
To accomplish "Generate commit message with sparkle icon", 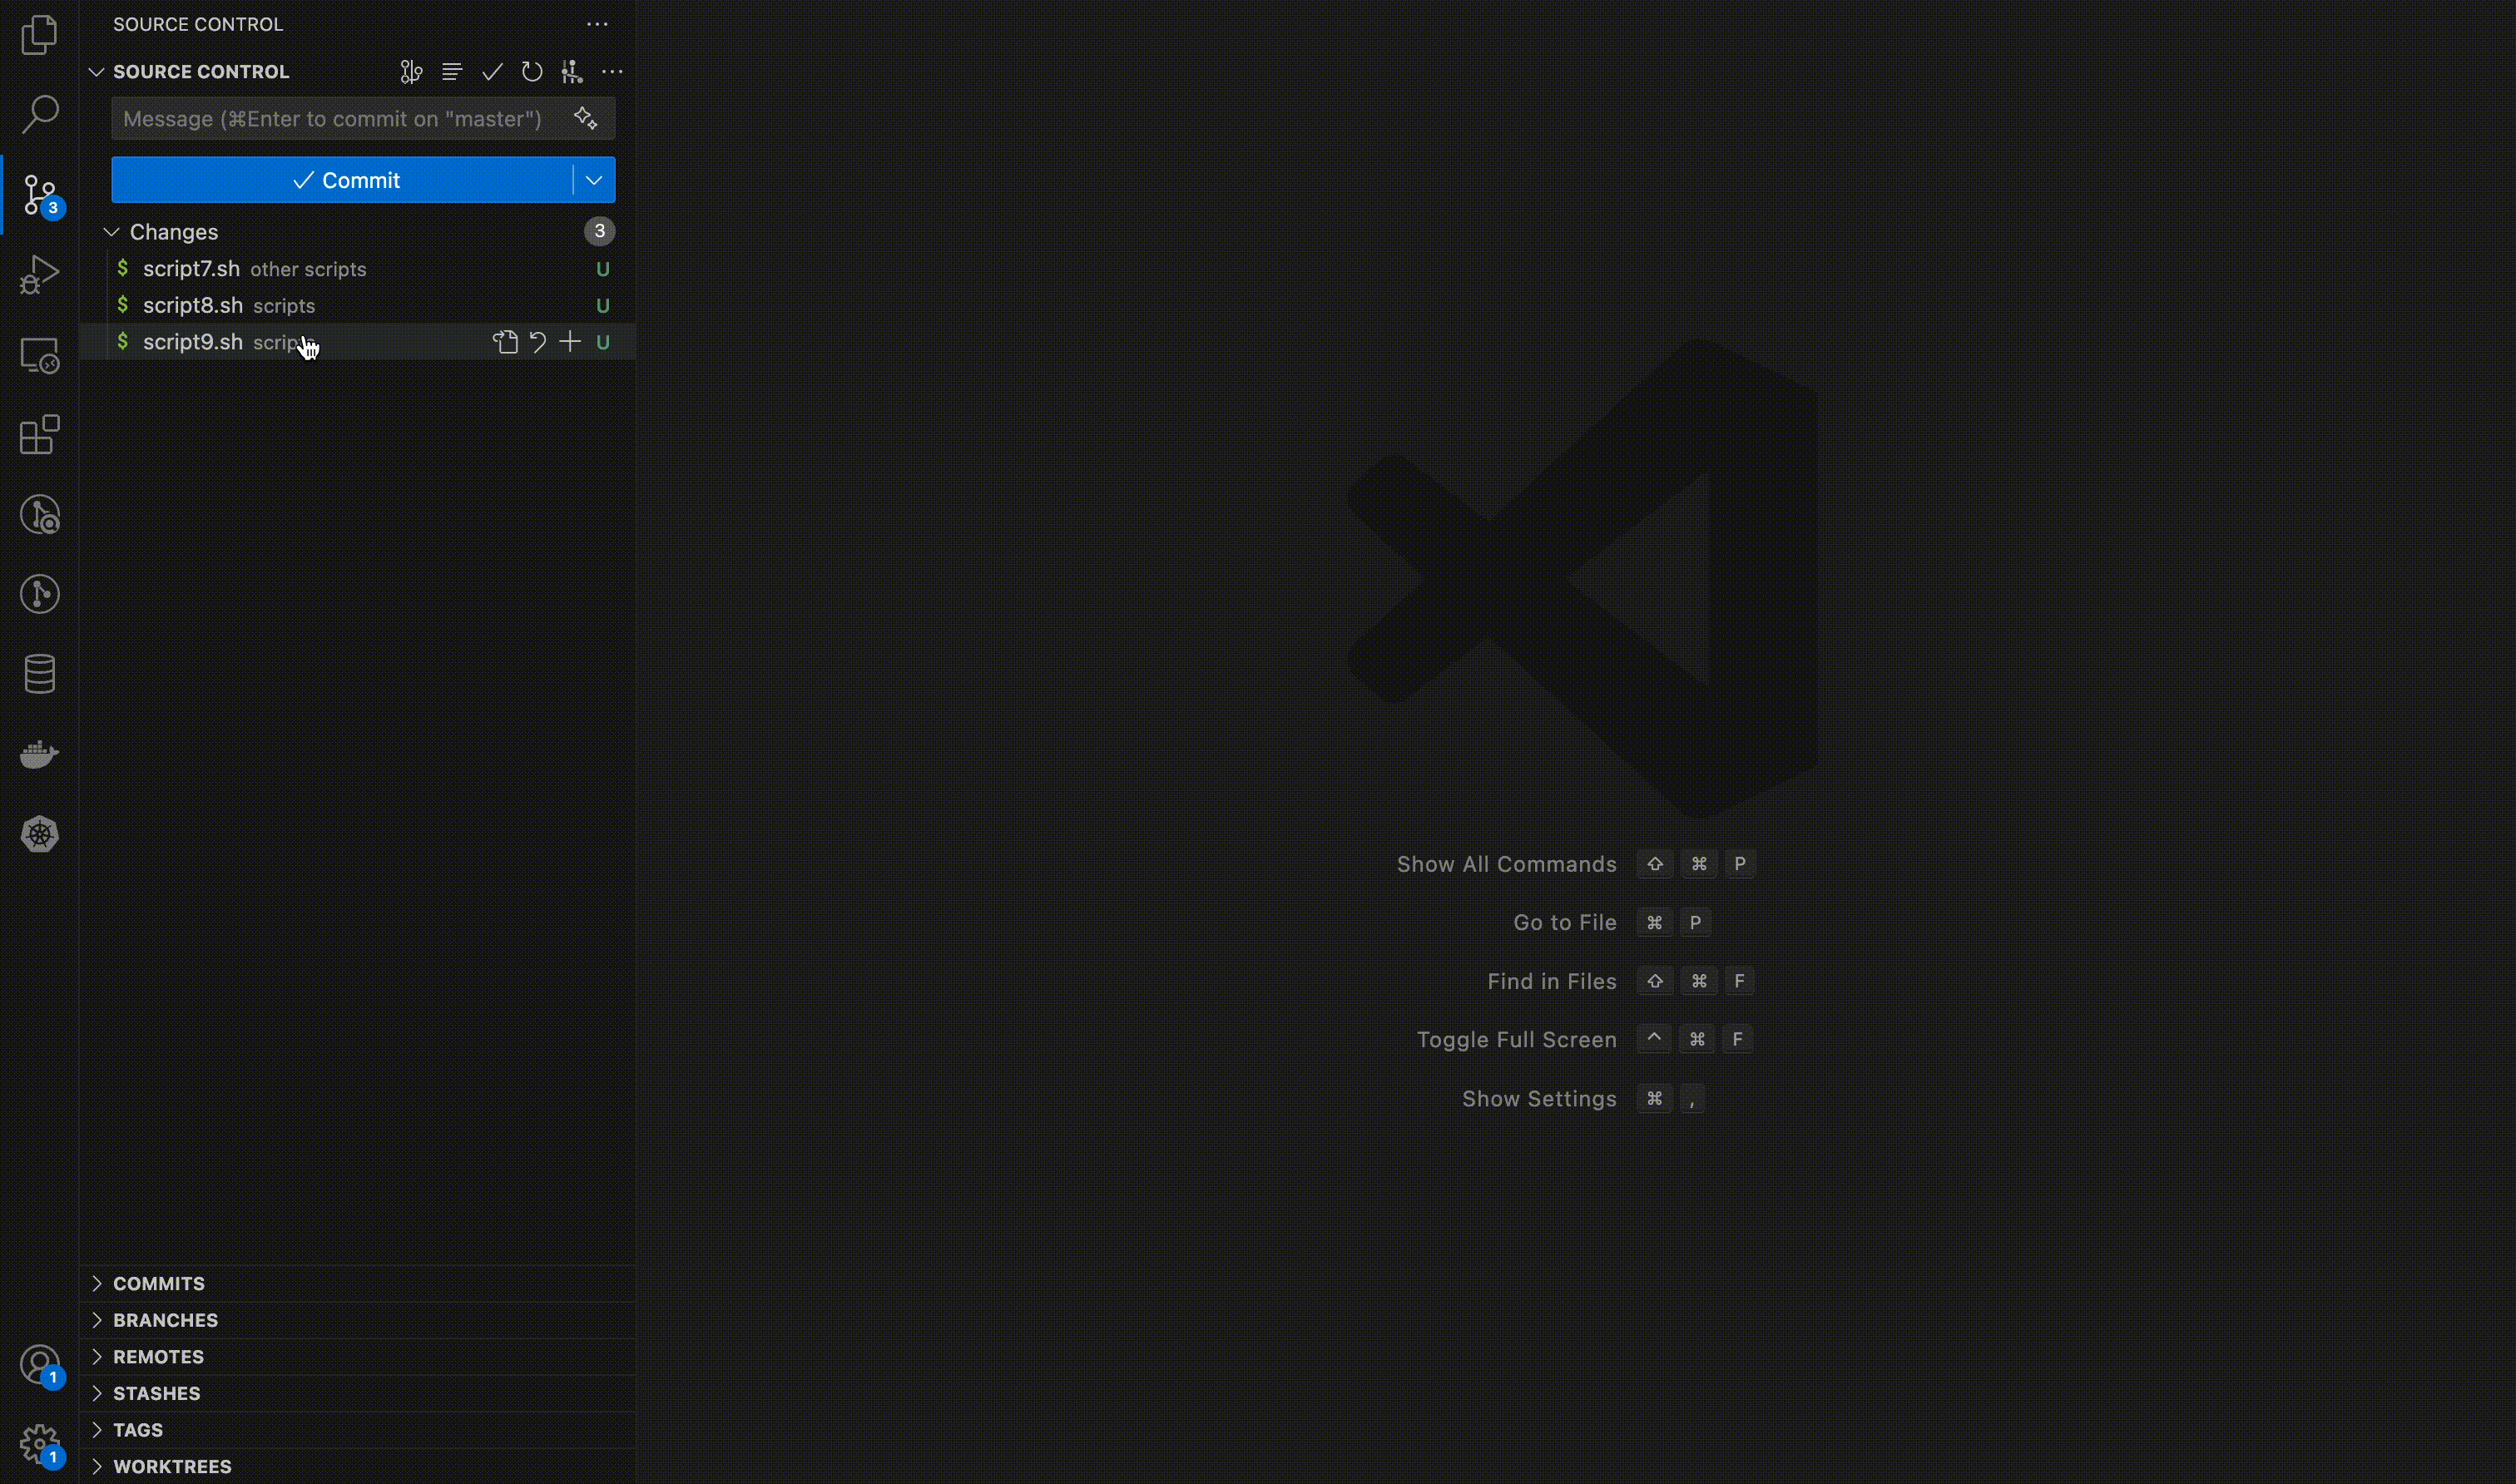I will [x=586, y=119].
